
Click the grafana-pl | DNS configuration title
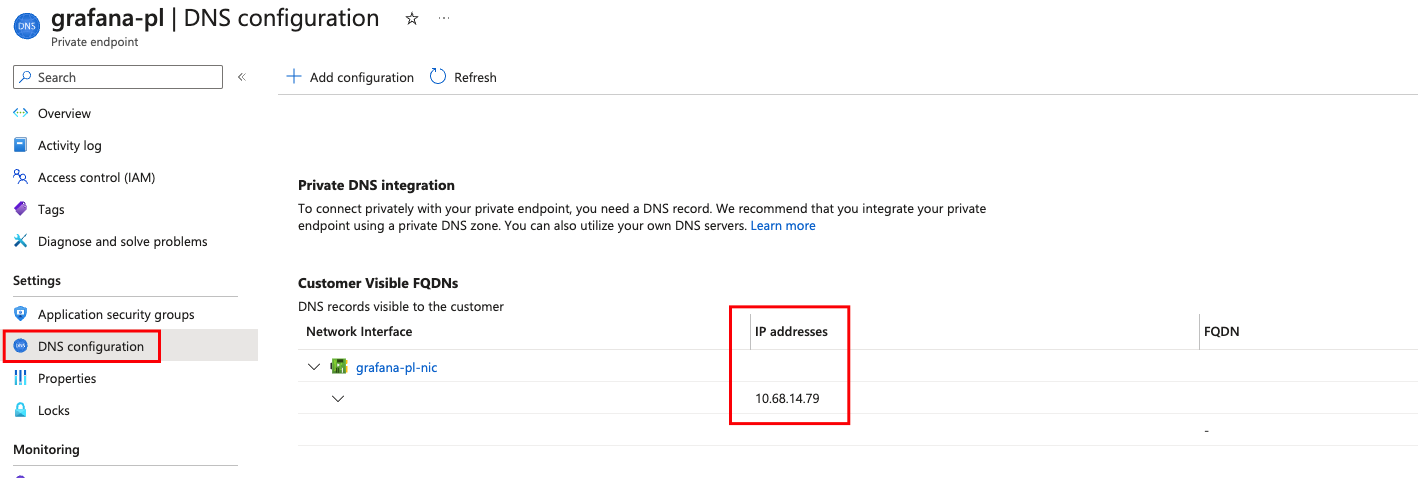pos(215,18)
